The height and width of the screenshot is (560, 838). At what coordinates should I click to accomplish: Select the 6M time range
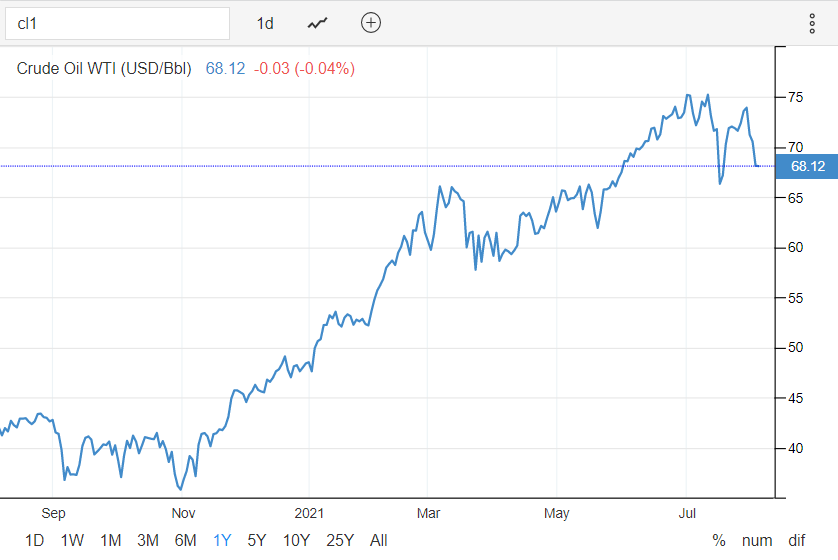[185, 540]
